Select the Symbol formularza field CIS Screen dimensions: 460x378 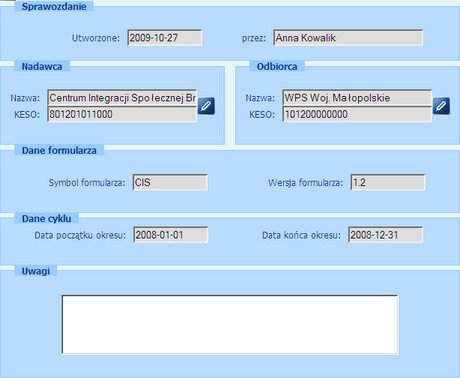pos(170,182)
